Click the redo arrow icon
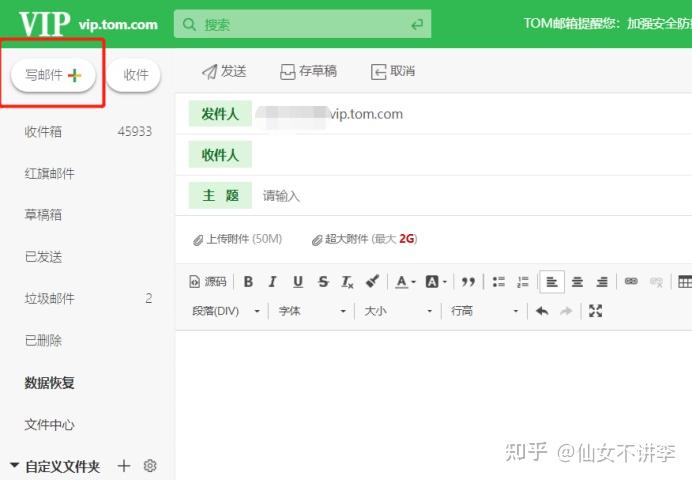Screen dimensions: 692x480 point(566,311)
